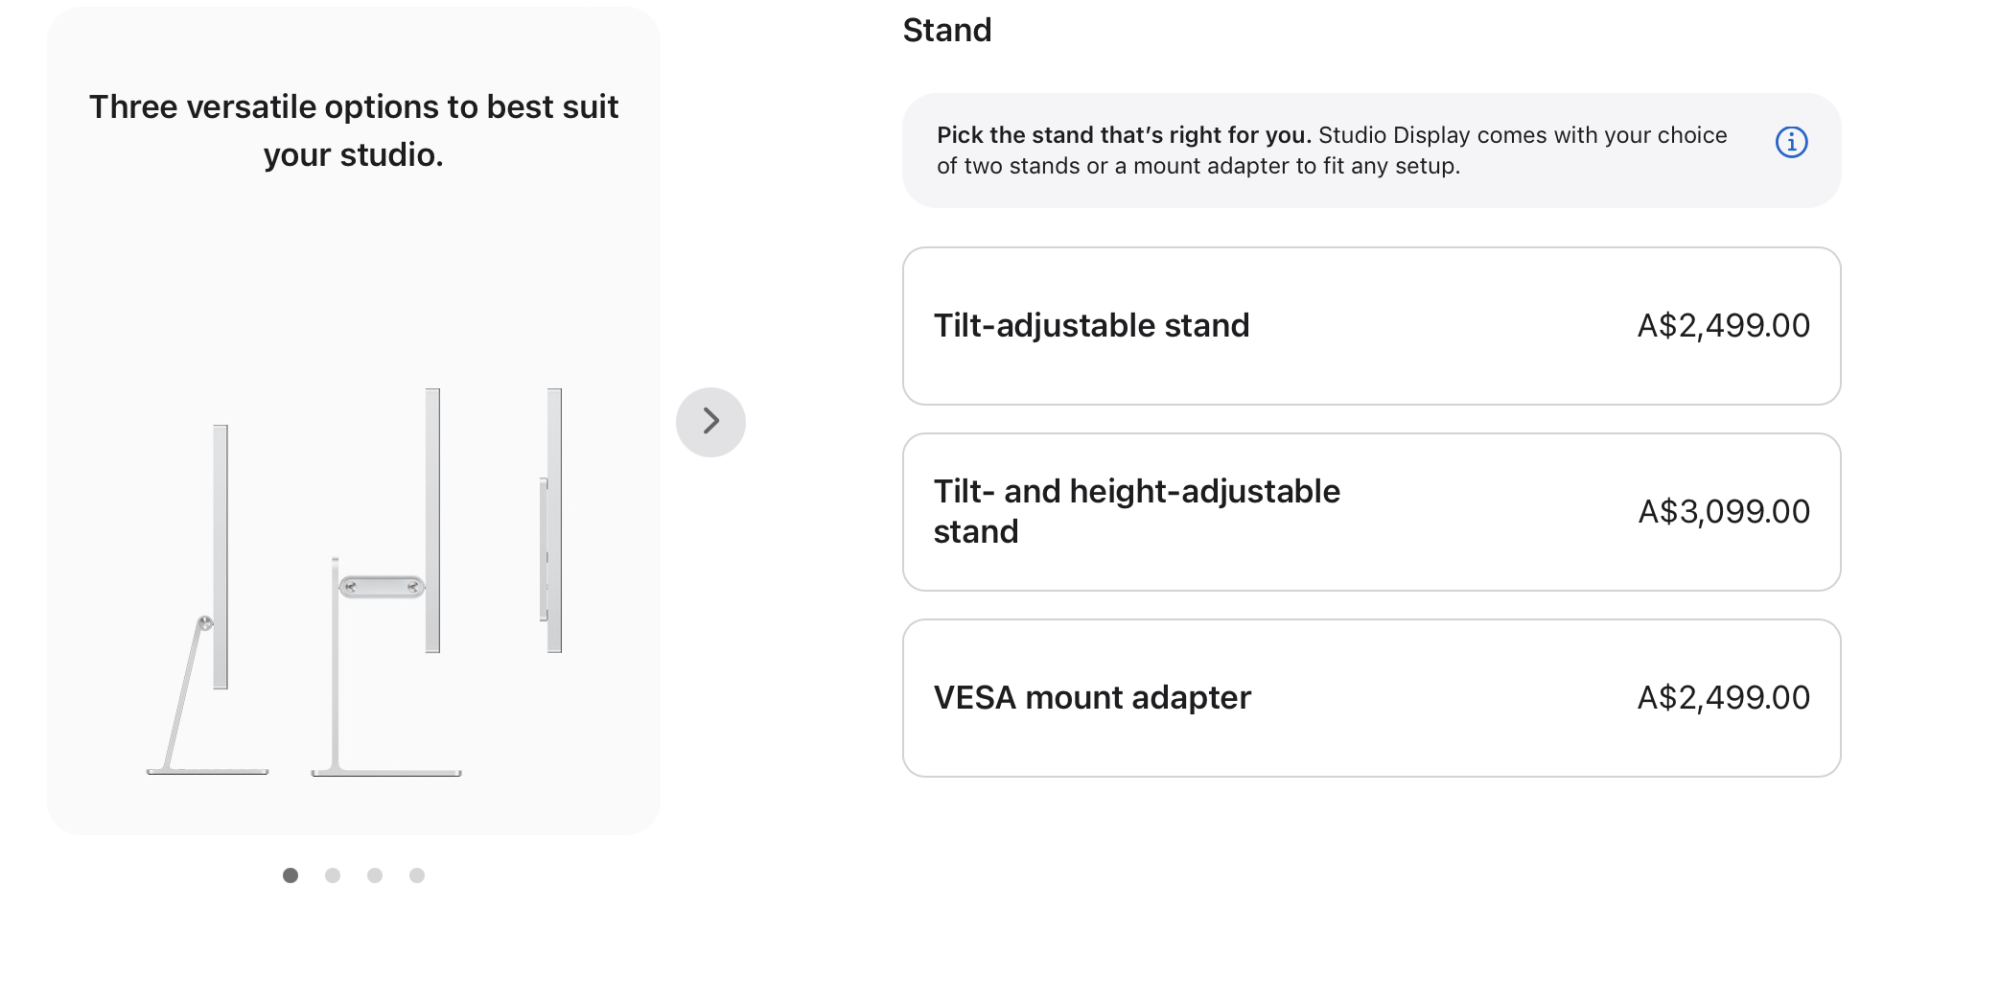Click the info icon in the stand banner

tap(1790, 142)
